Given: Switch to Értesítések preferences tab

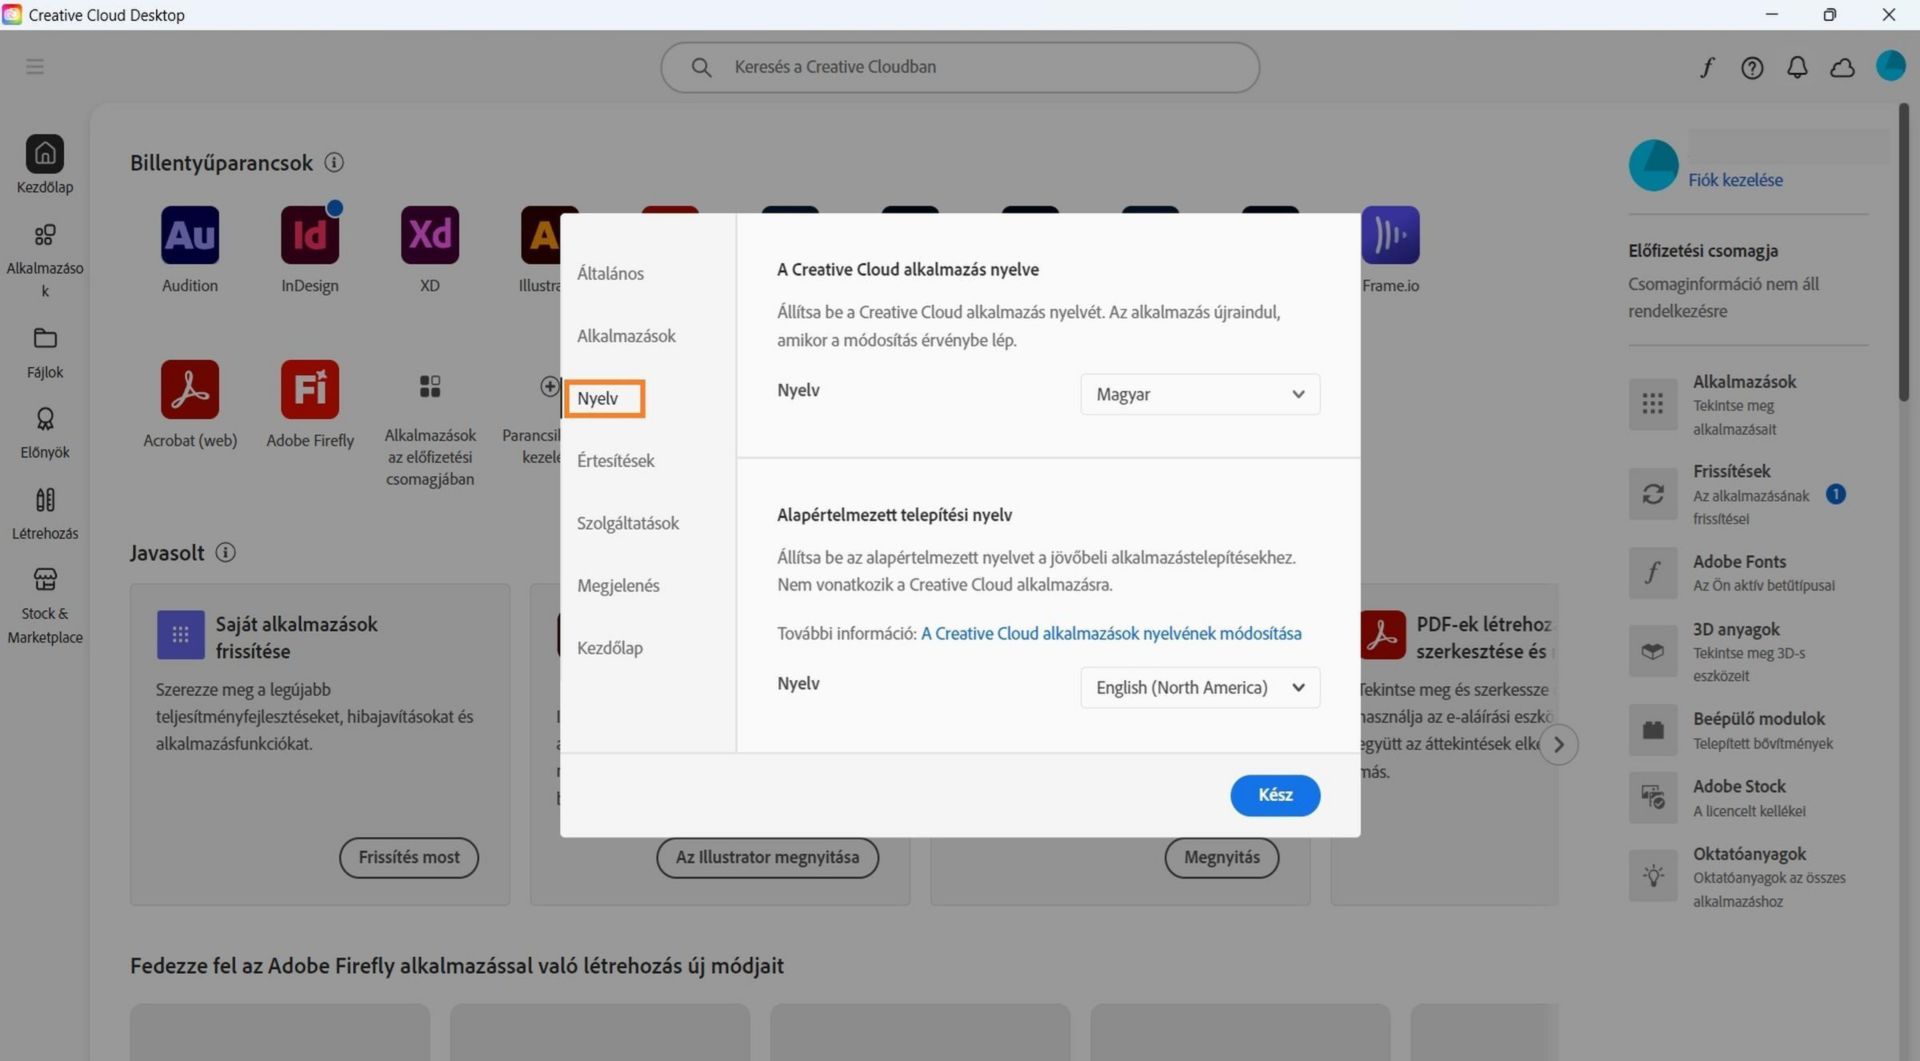Looking at the screenshot, I should tap(616, 460).
